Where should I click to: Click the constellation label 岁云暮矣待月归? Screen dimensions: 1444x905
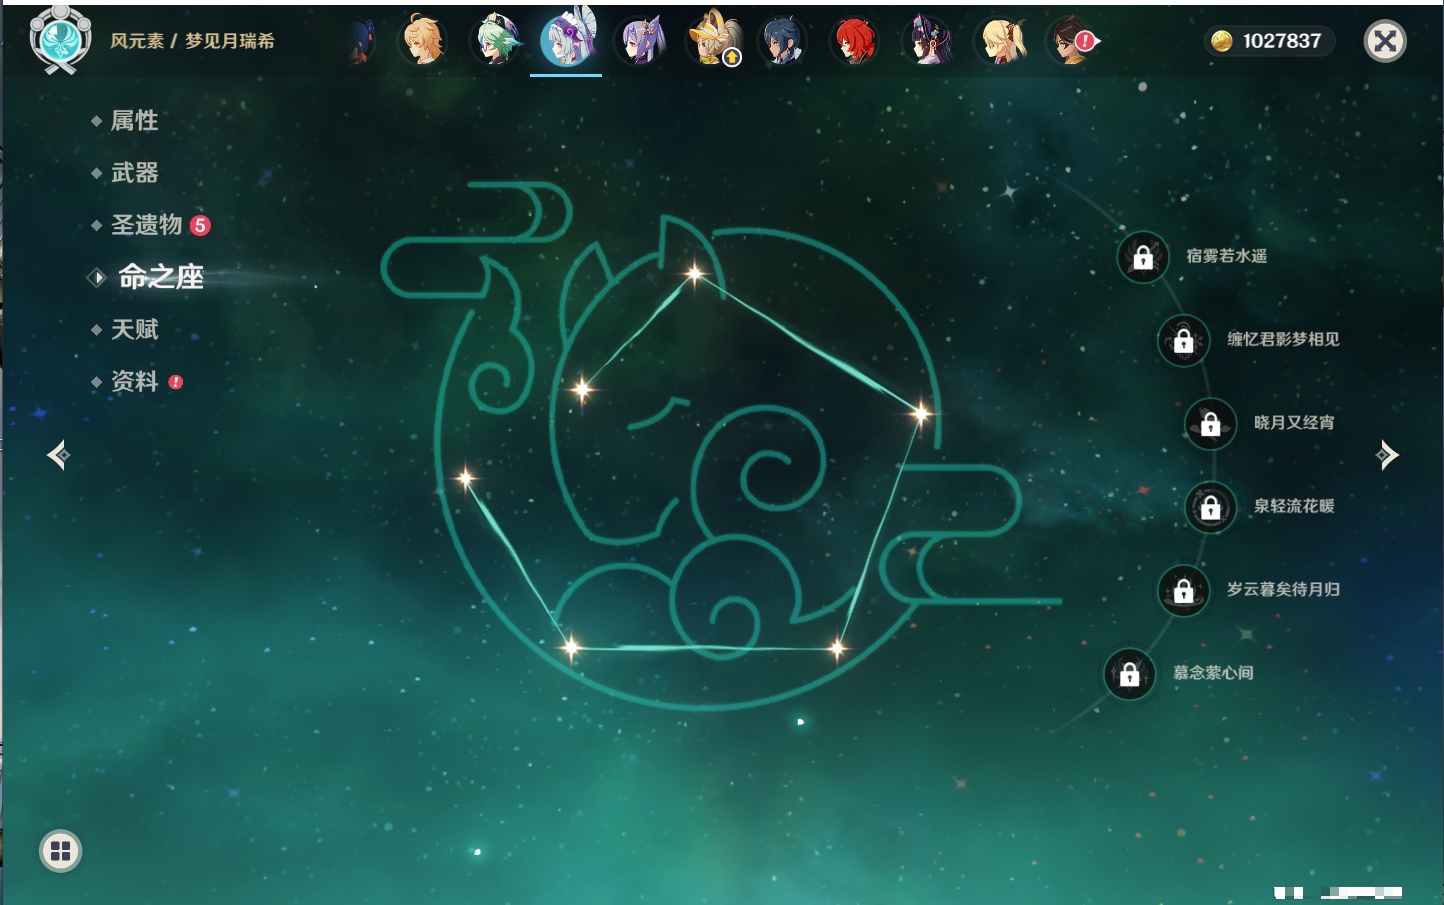coord(1283,589)
